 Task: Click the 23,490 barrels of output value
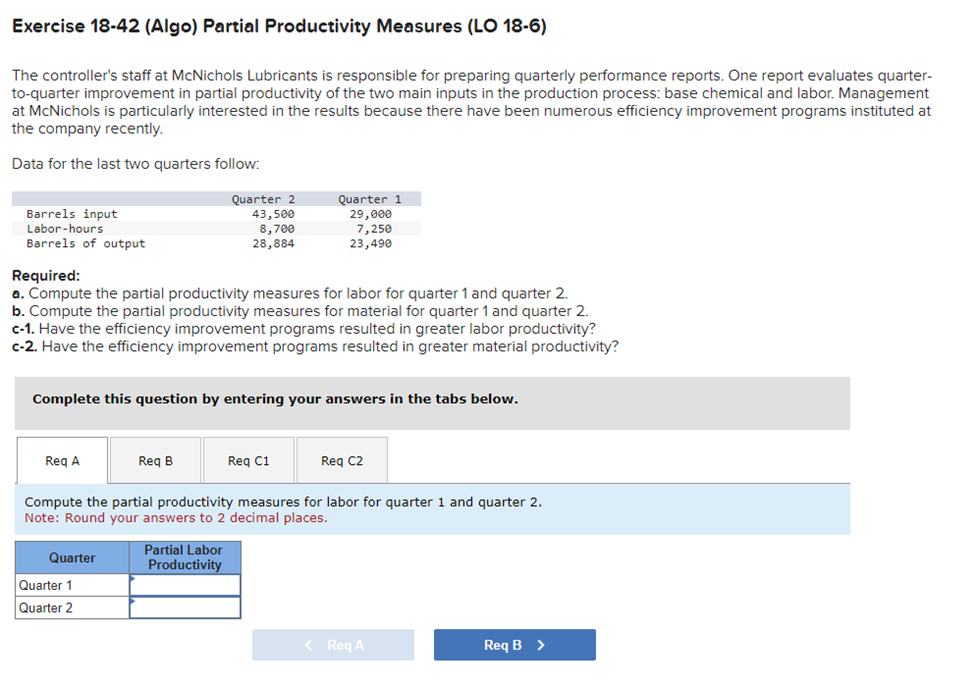(x=371, y=244)
